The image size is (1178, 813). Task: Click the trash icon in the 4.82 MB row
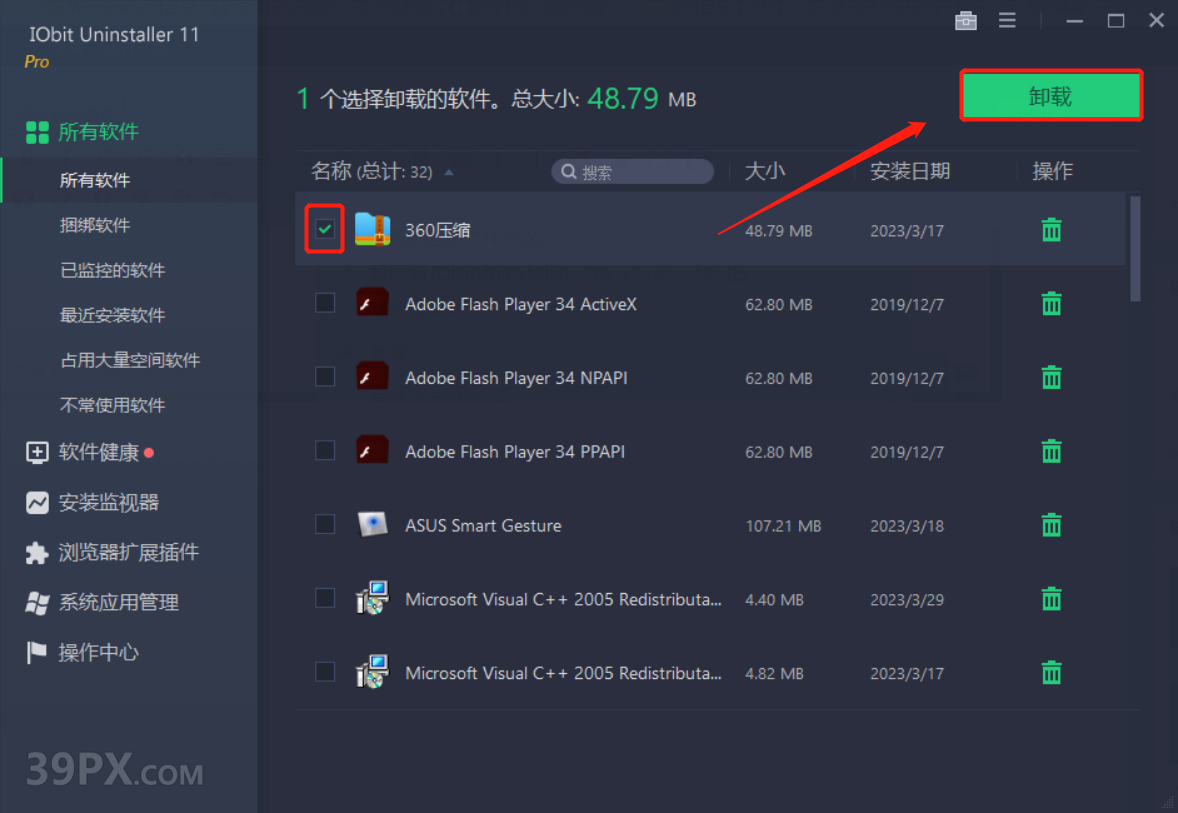[x=1051, y=672]
